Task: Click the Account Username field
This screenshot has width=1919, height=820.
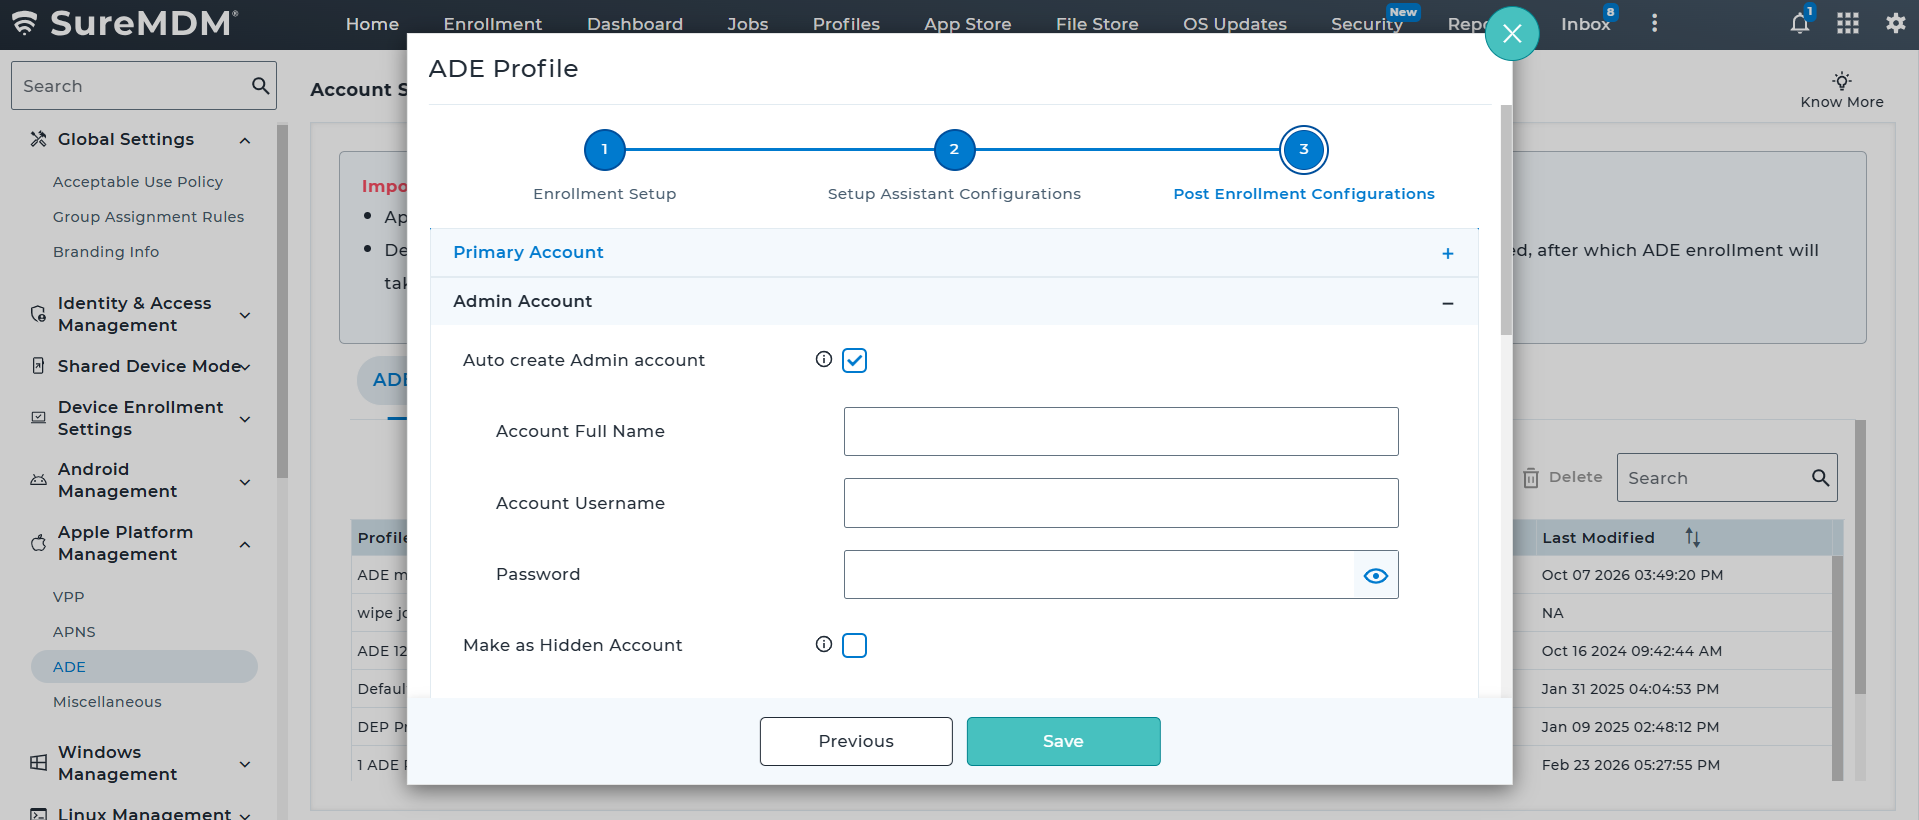Action: tap(1121, 503)
